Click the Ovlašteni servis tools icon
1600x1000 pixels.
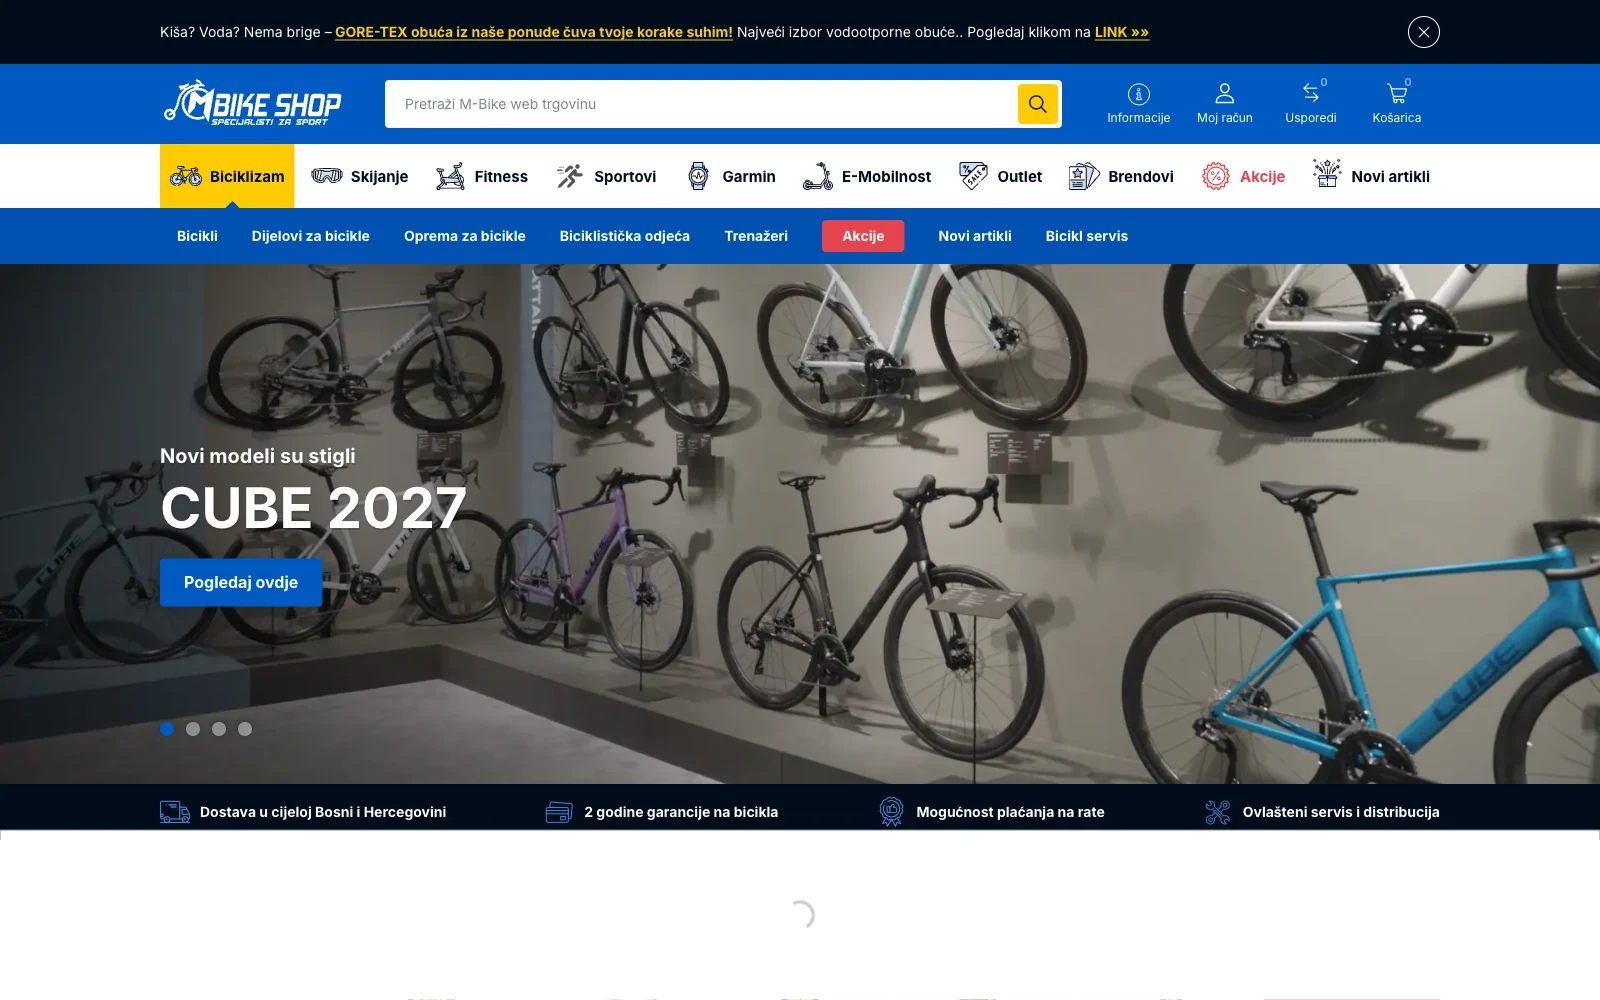[x=1217, y=812]
